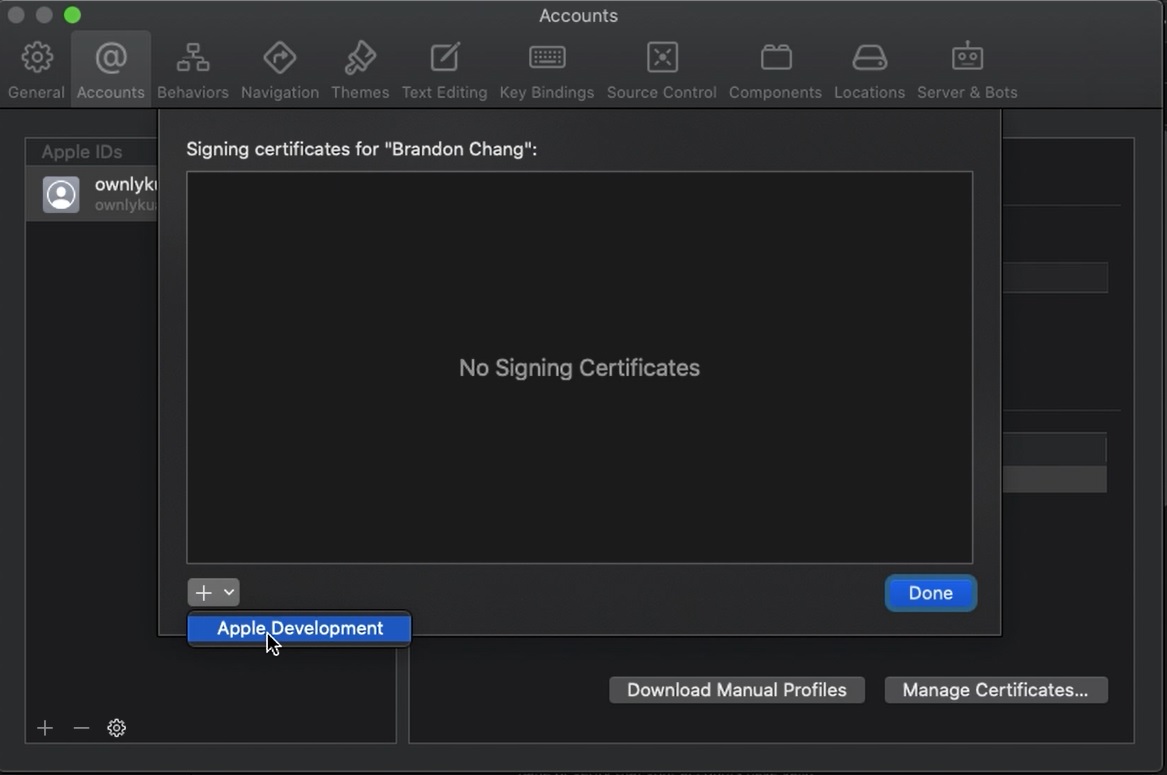Remove the selected Apple ID
1167x775 pixels.
pyautogui.click(x=81, y=727)
